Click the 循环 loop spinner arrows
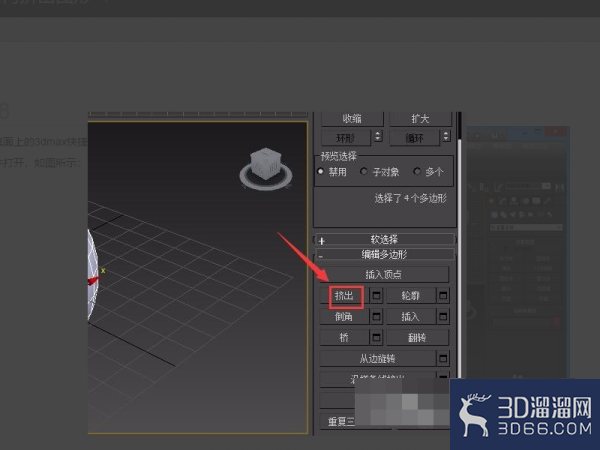This screenshot has height=450, width=600. coord(446,136)
